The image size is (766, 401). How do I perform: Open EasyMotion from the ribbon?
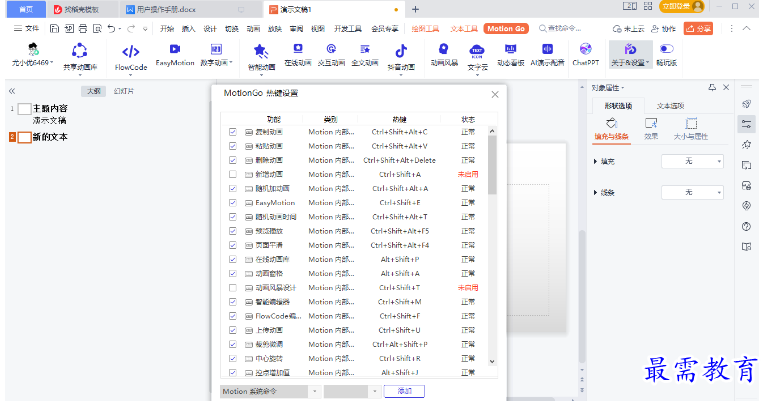click(x=174, y=55)
